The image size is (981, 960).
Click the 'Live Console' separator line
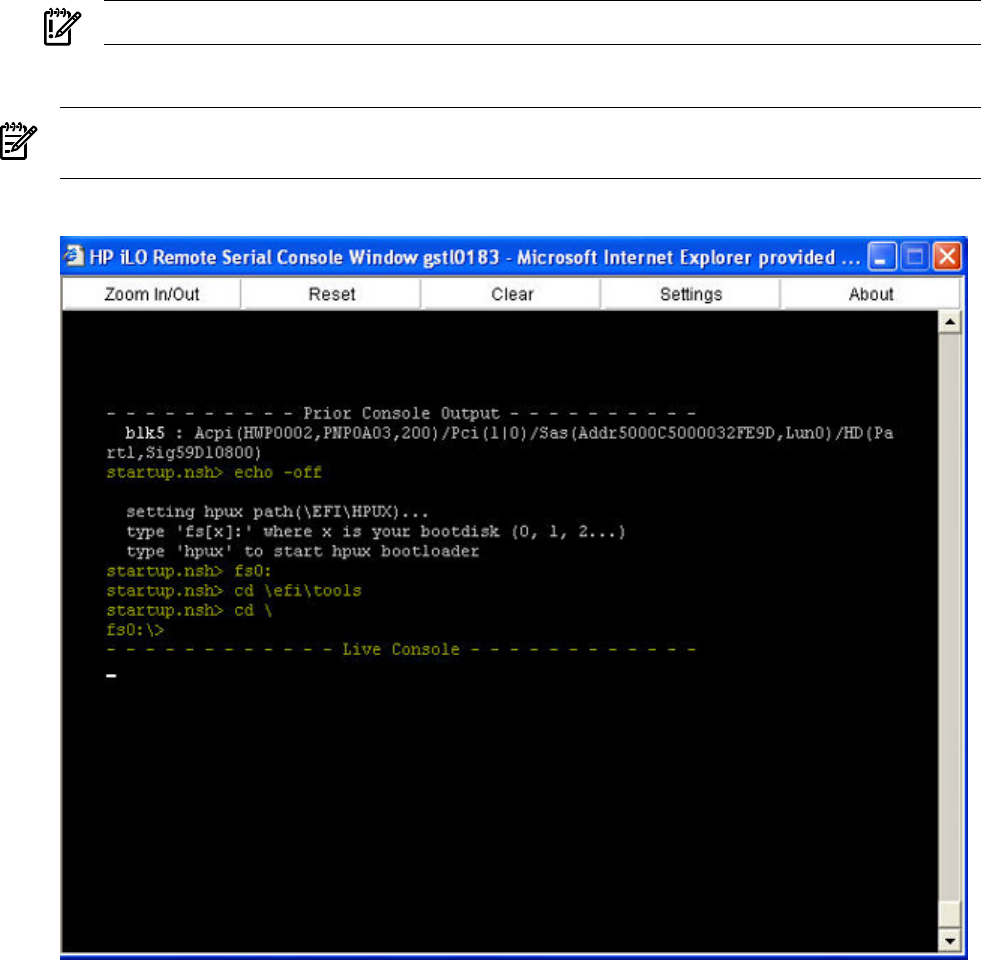coord(401,649)
